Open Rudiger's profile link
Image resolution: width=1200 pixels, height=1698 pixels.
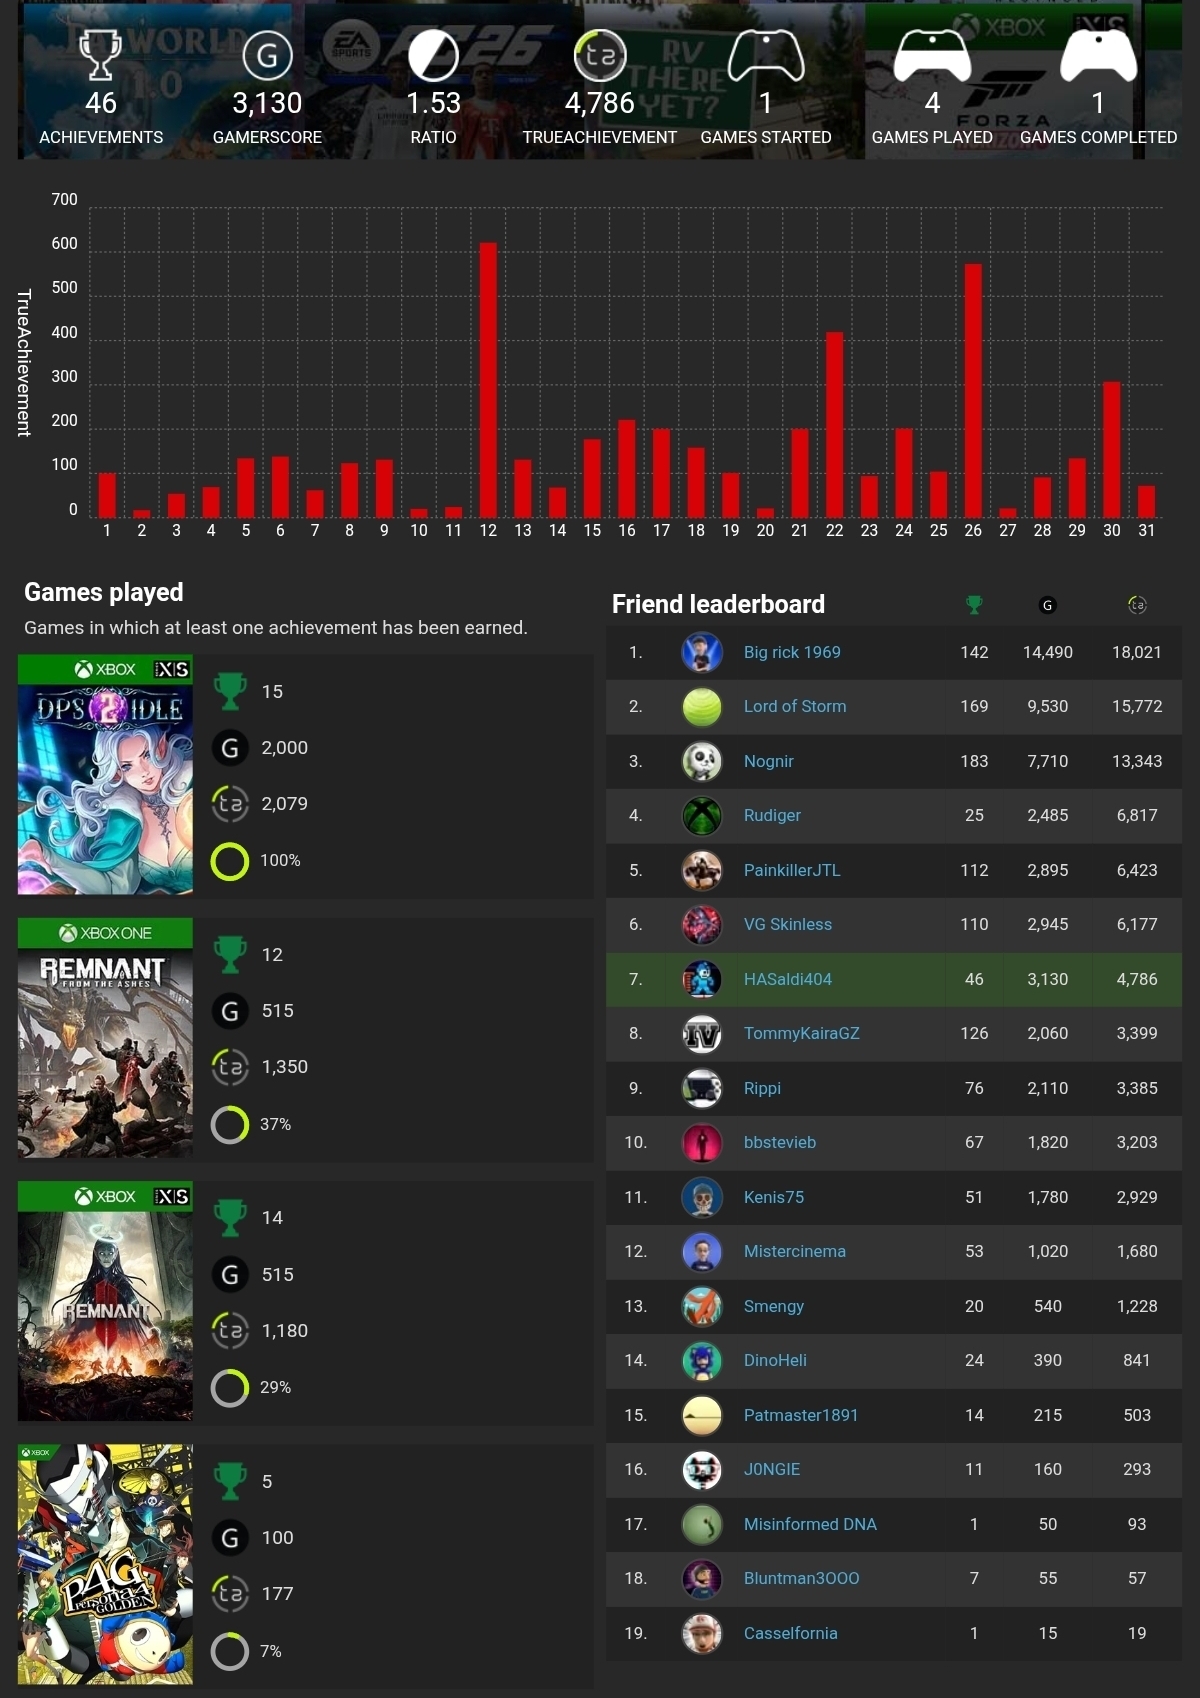[772, 816]
